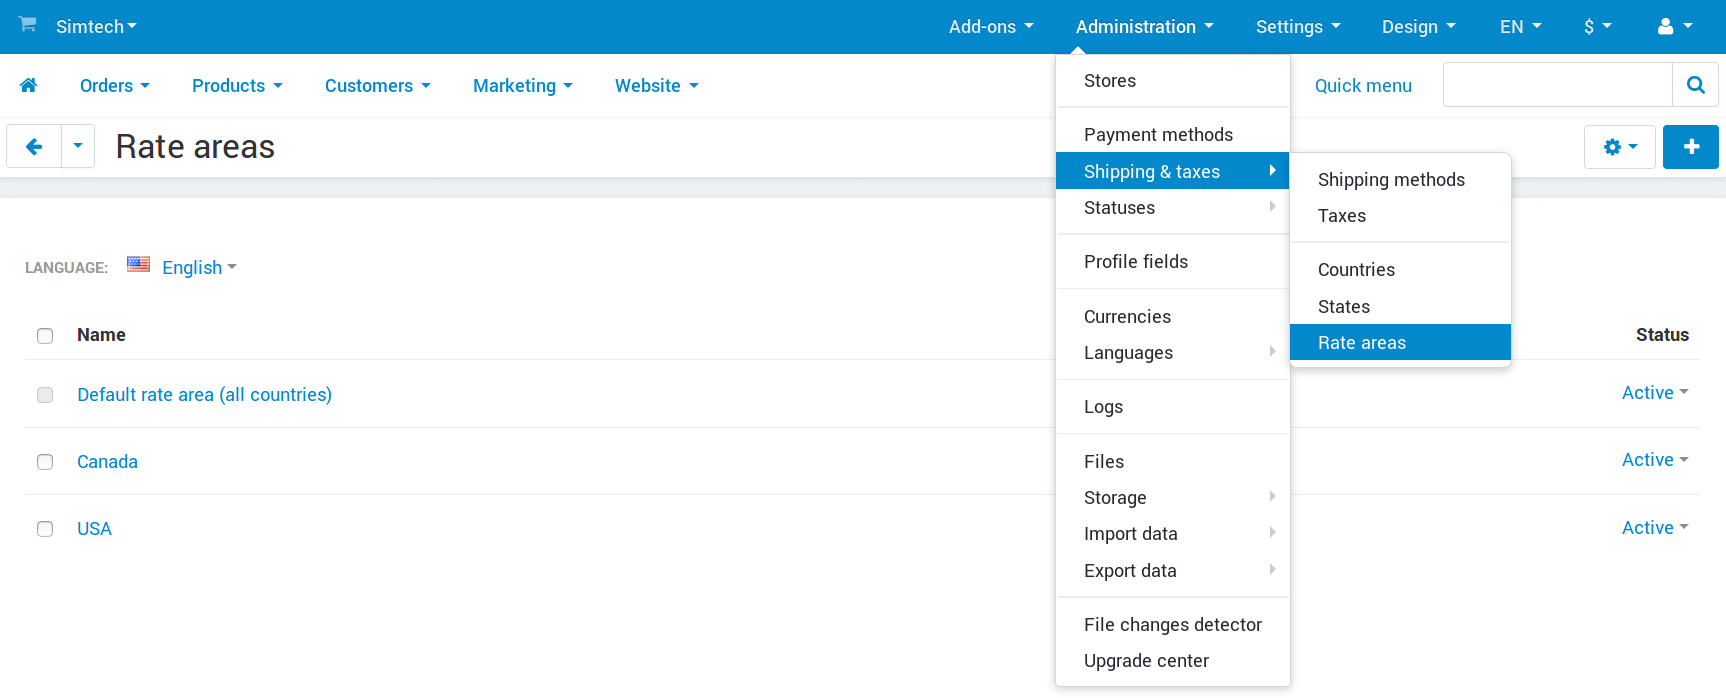The width and height of the screenshot is (1726, 698).
Task: Click the back arrow button
Action: point(34,147)
